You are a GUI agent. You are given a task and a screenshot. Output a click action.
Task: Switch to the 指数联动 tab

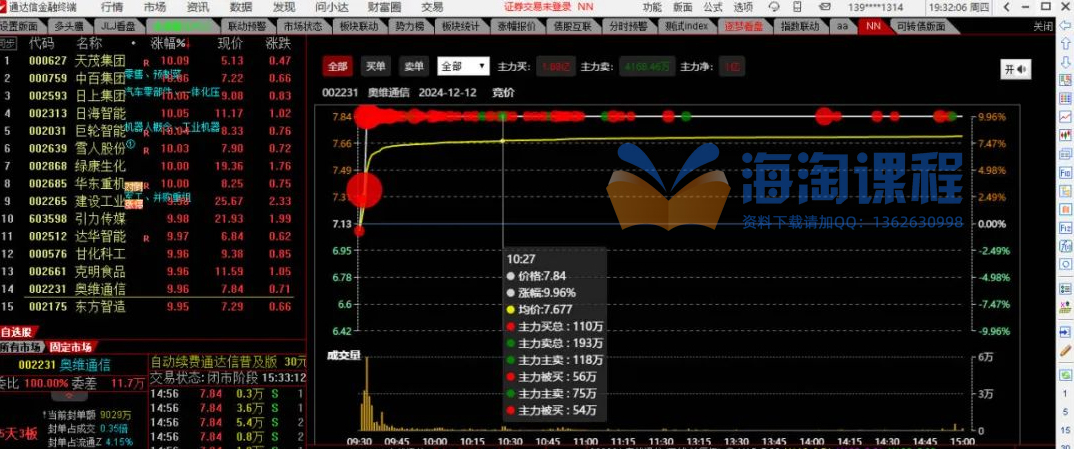800,26
